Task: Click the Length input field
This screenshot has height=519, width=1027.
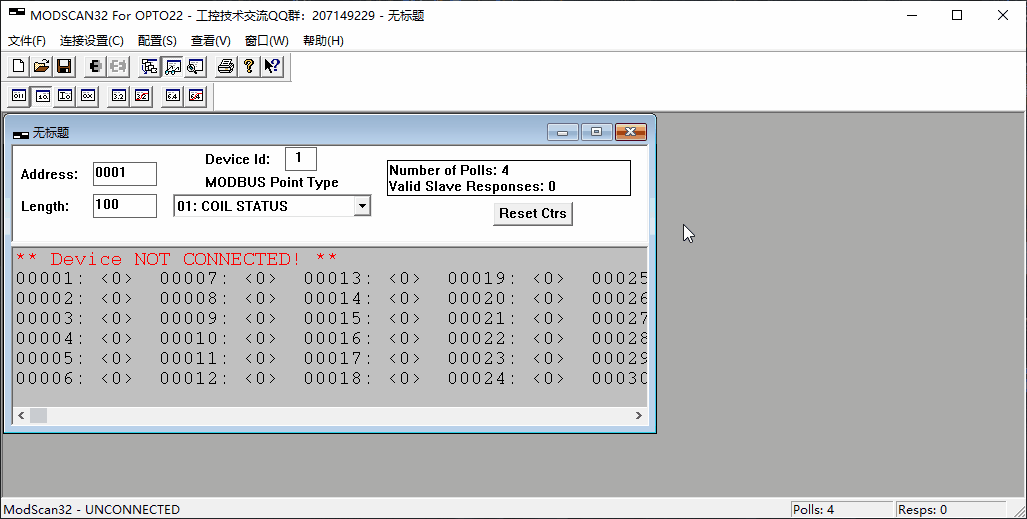Action: tap(124, 206)
